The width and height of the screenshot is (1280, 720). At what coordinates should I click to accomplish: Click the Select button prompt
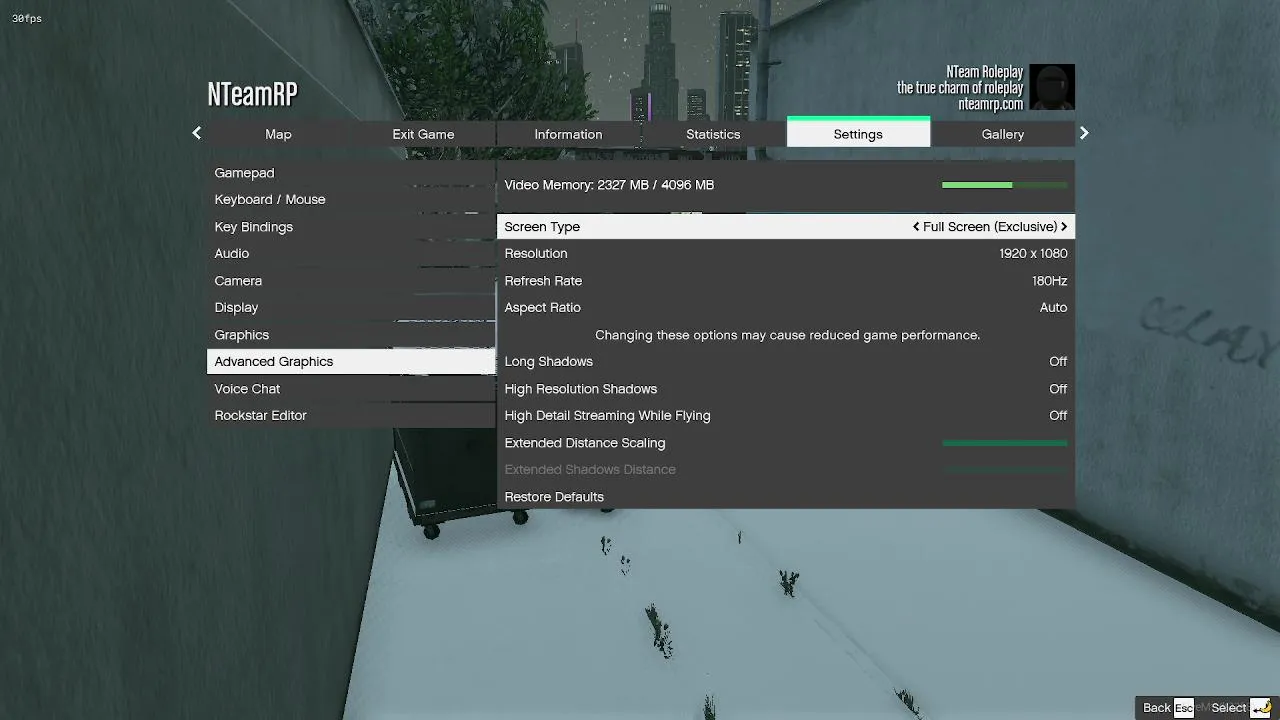pyautogui.click(x=1229, y=708)
